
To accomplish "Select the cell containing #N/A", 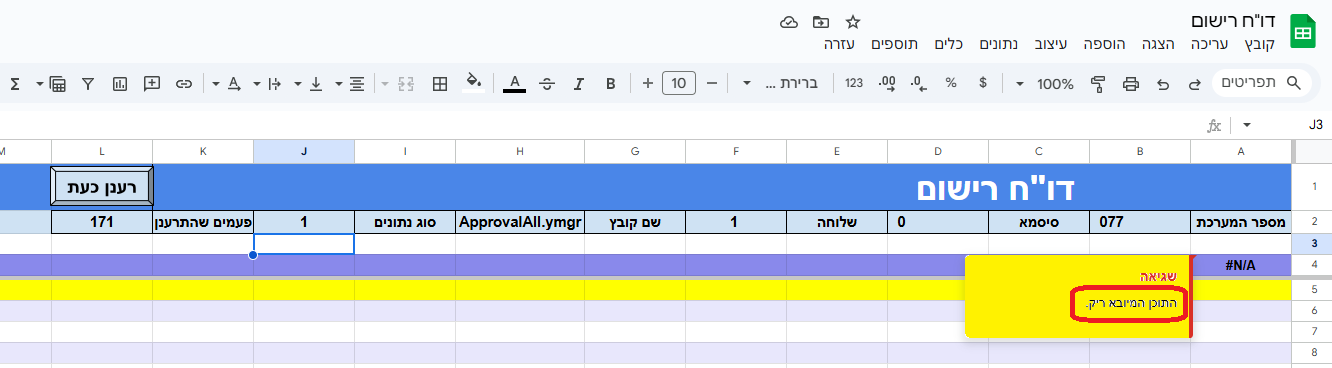I will (x=1241, y=265).
